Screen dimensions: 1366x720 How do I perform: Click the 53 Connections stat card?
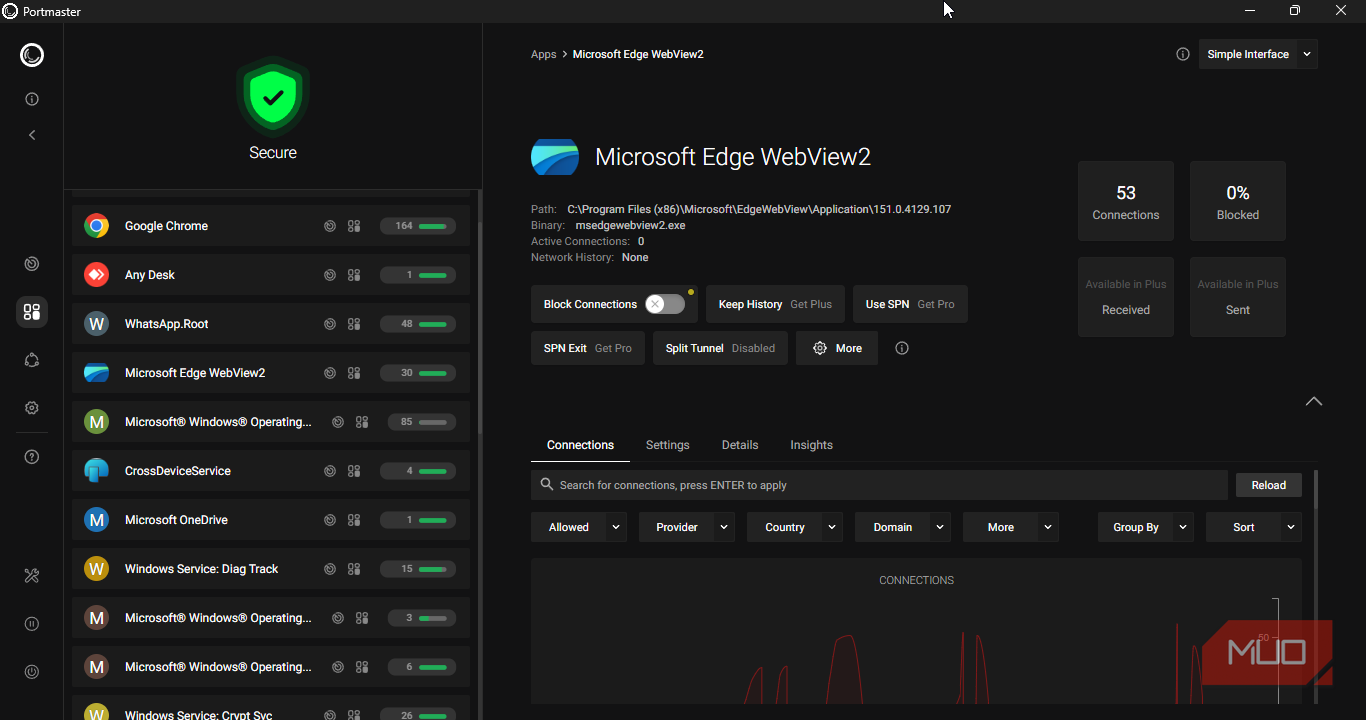[x=1126, y=201]
